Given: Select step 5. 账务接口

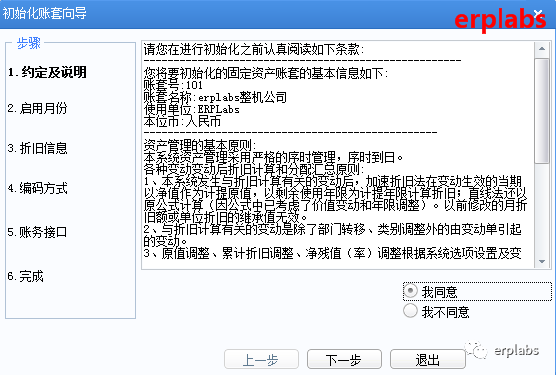Looking at the screenshot, I should (37, 232).
